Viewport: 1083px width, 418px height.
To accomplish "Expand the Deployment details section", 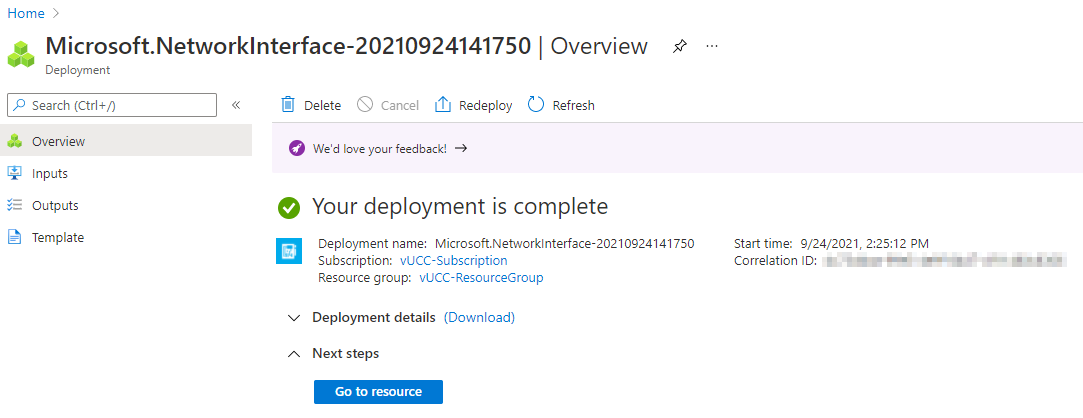I will 293,318.
